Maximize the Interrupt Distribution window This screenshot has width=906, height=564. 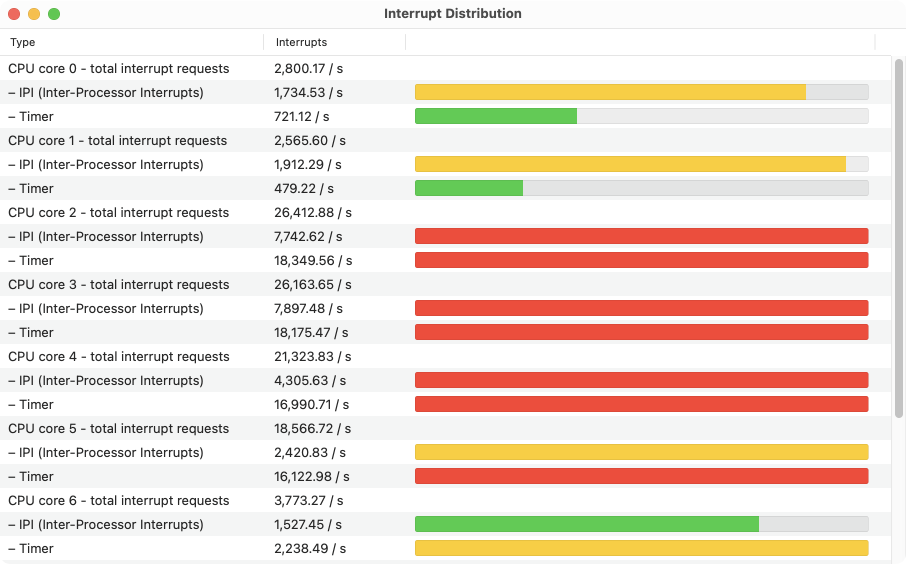54,14
